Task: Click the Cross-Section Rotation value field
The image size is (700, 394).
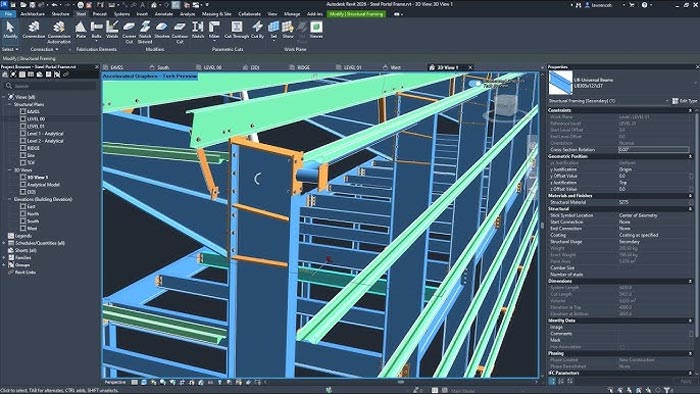Action: (654, 149)
